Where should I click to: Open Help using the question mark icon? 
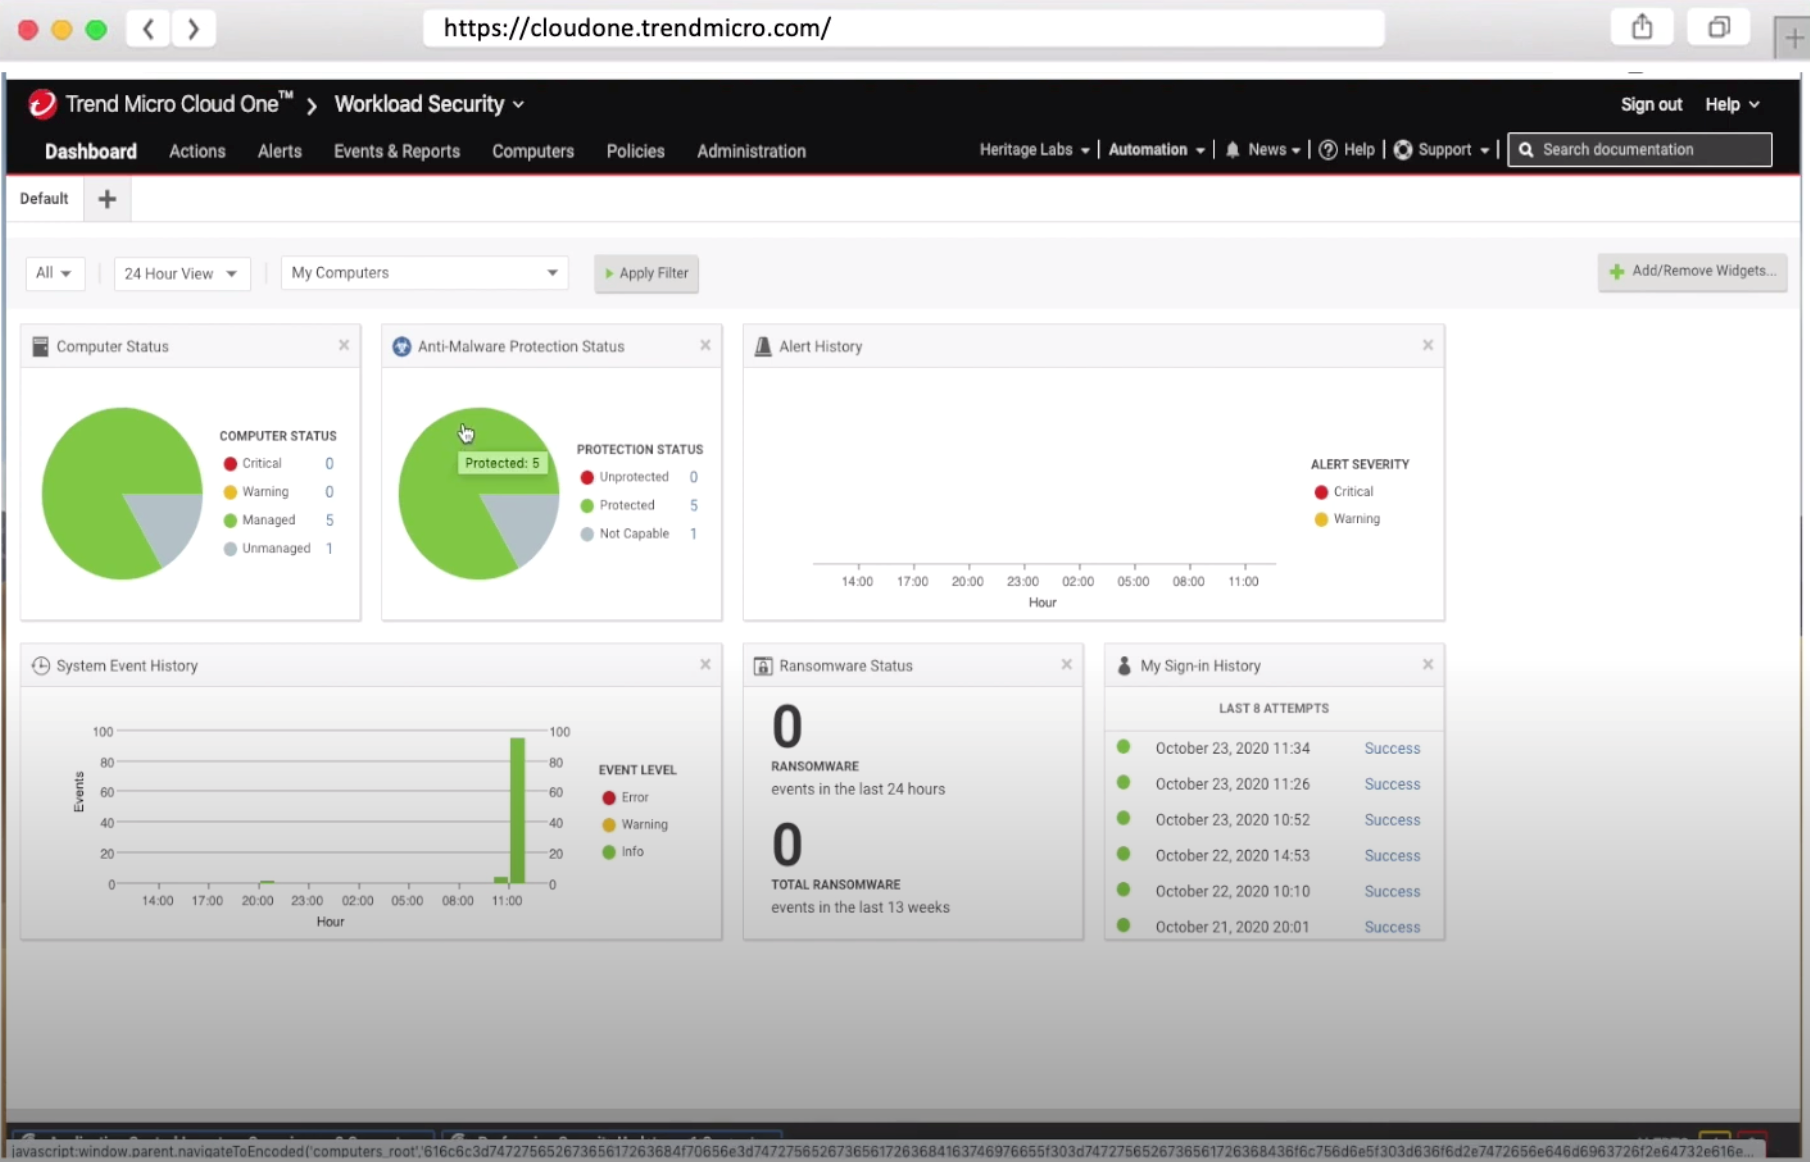[x=1327, y=150]
